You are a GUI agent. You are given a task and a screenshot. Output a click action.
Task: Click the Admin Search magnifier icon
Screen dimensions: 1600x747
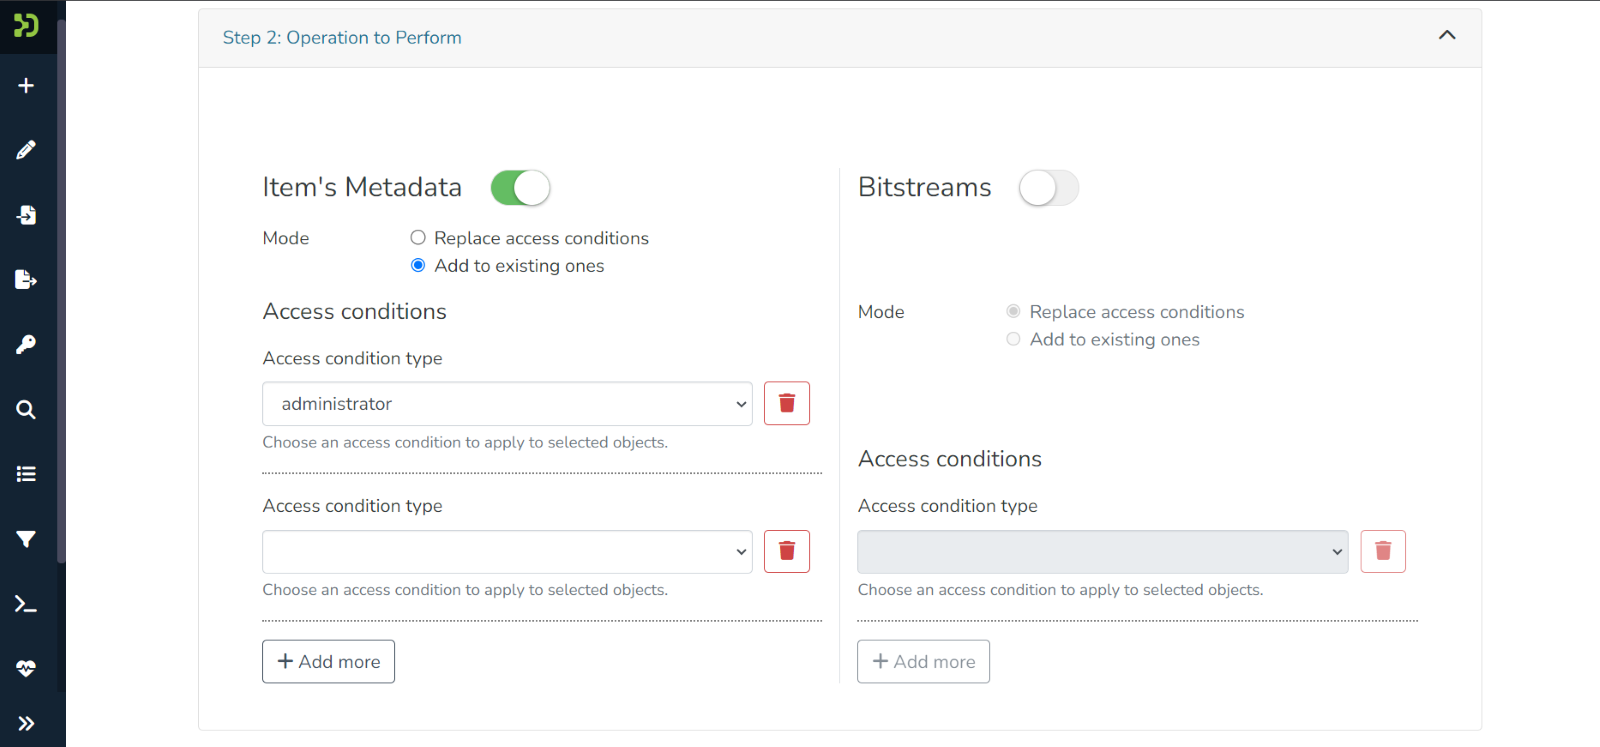pyautogui.click(x=26, y=410)
